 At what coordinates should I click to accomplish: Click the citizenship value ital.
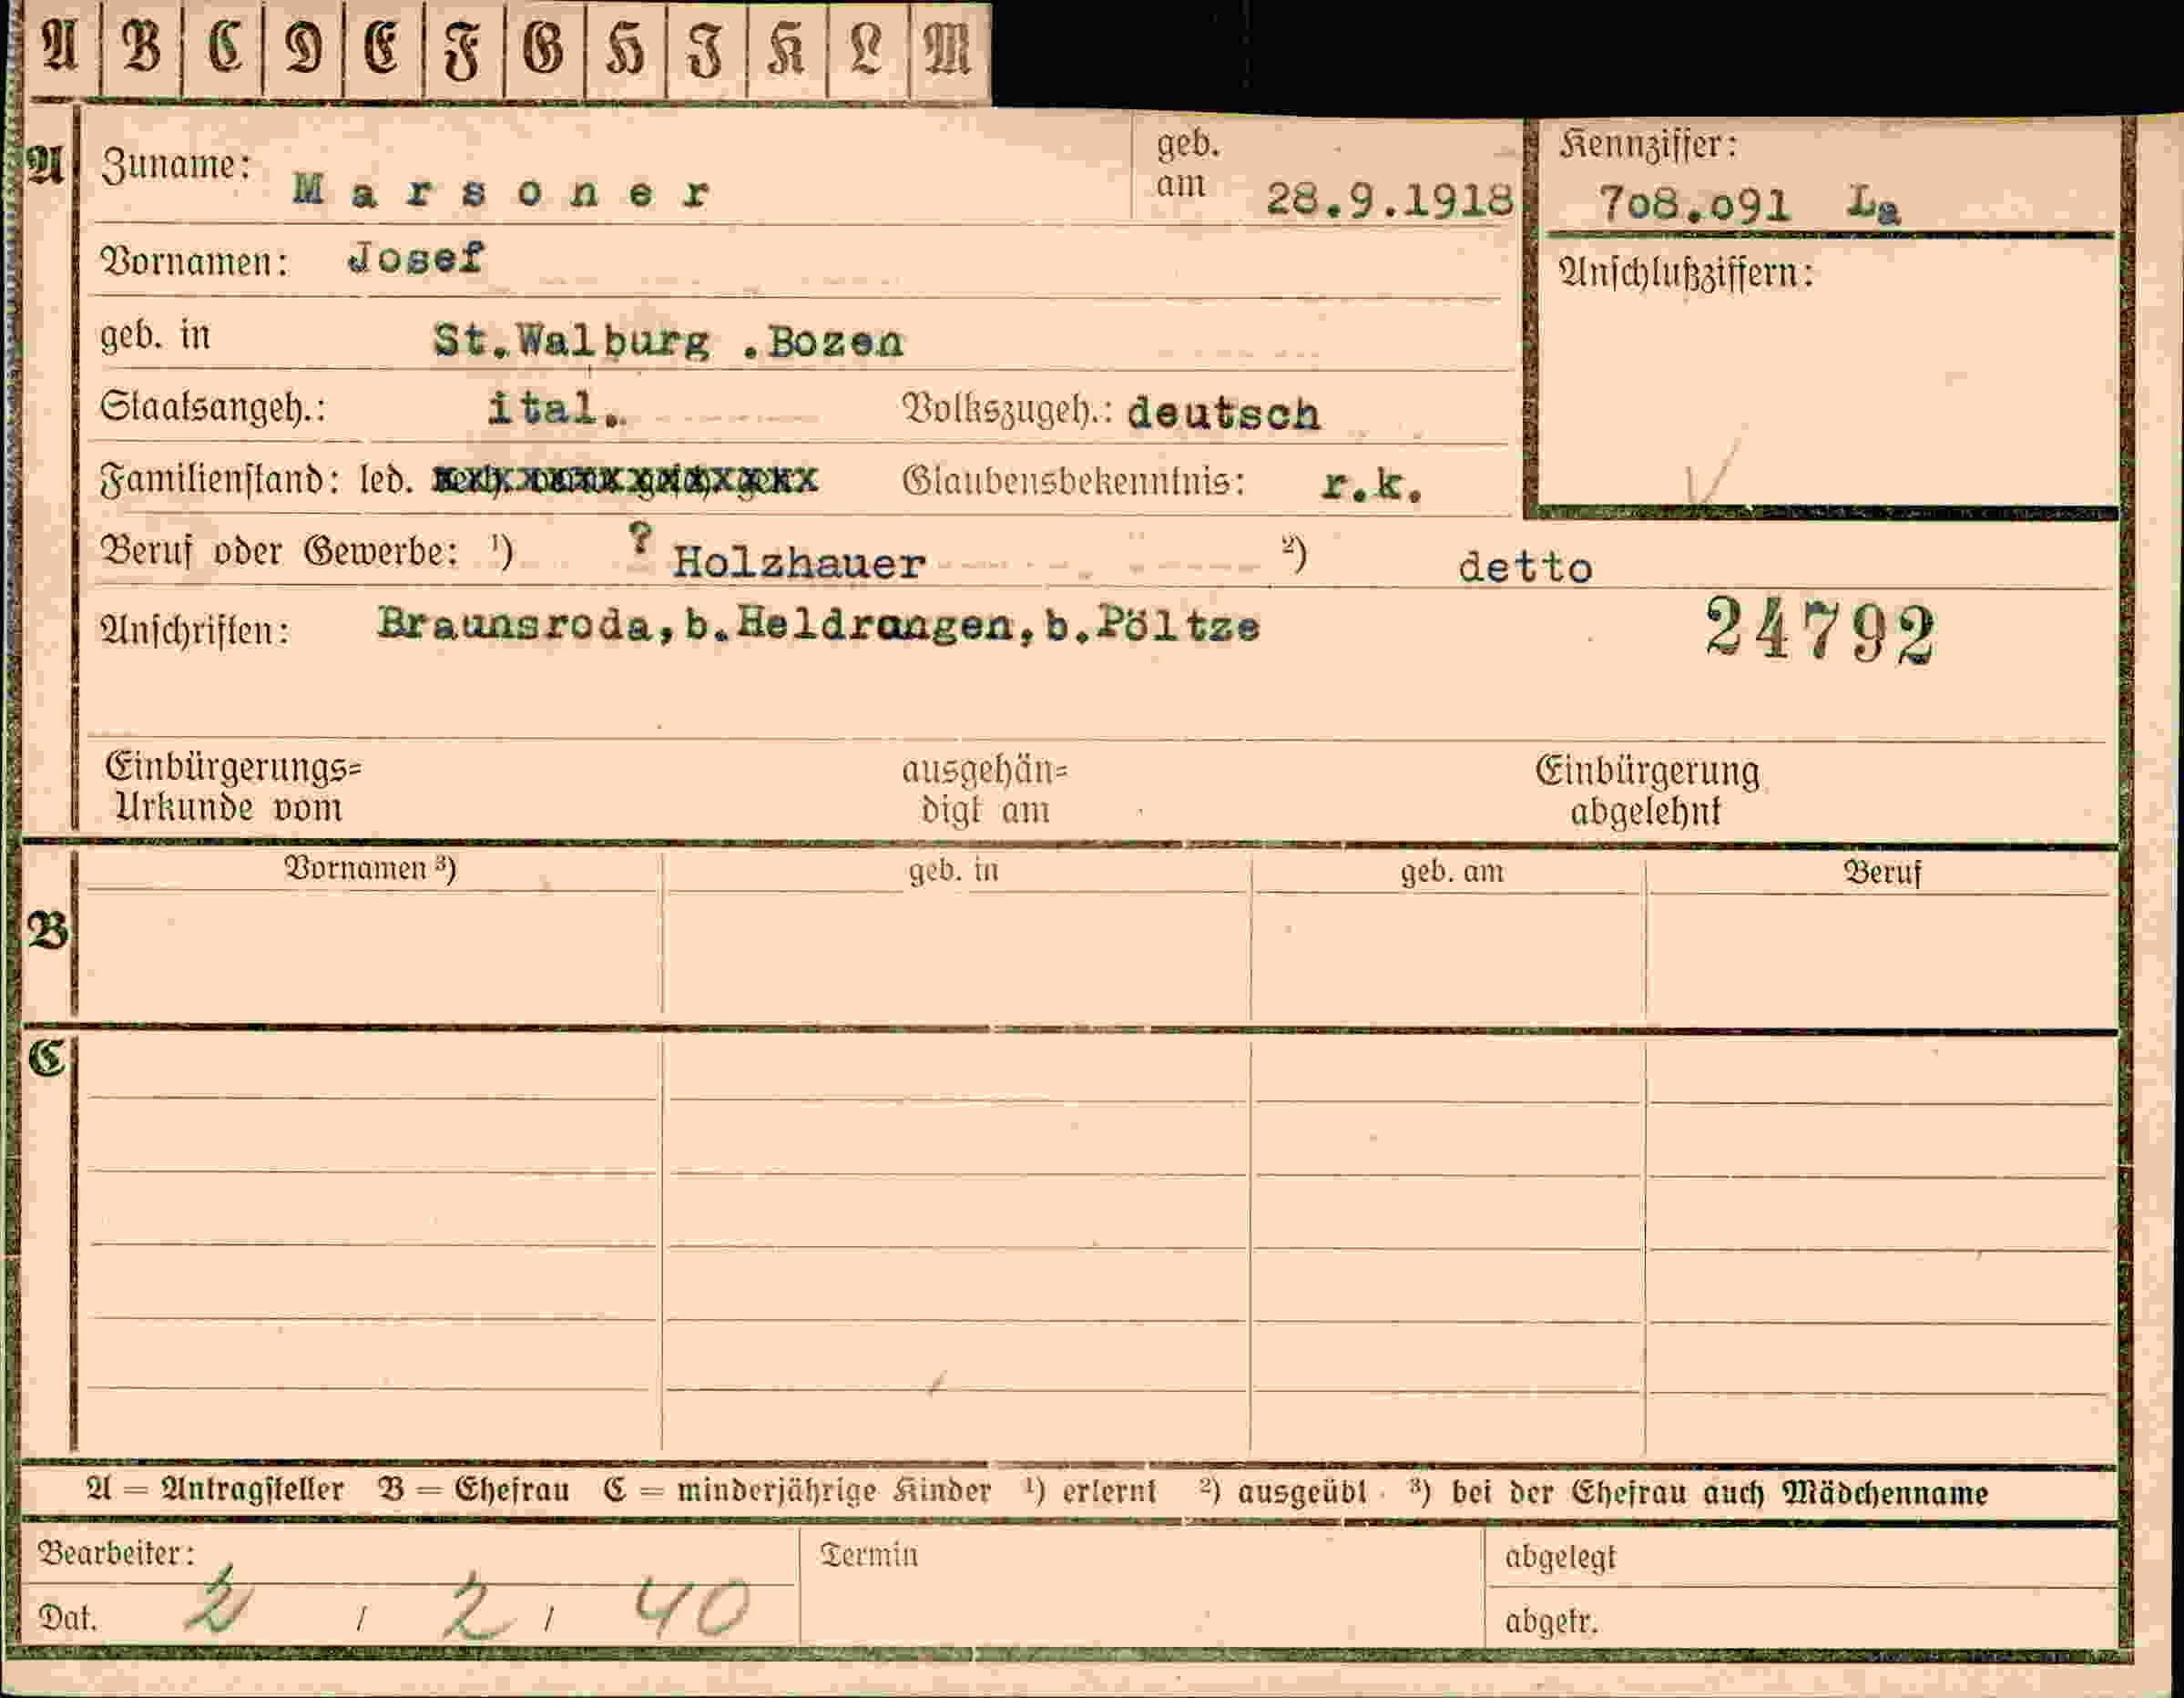click(x=557, y=409)
